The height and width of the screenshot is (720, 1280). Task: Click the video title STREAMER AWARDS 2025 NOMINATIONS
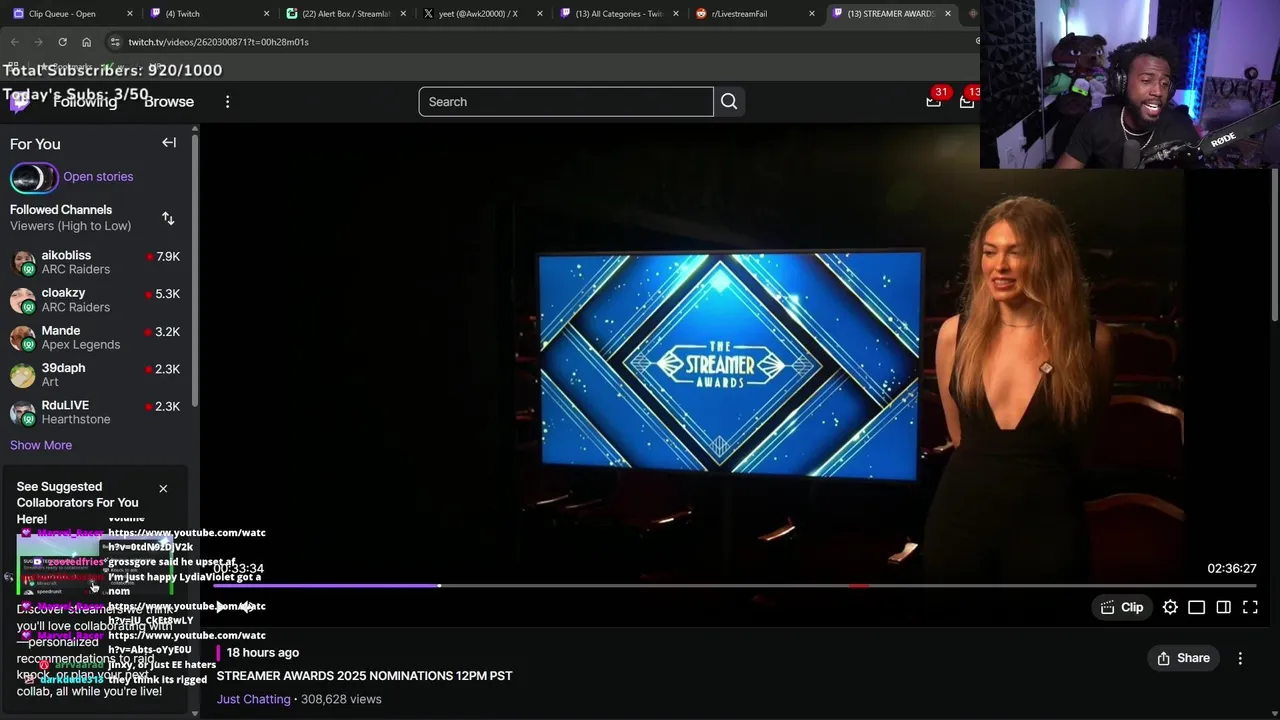tap(364, 676)
